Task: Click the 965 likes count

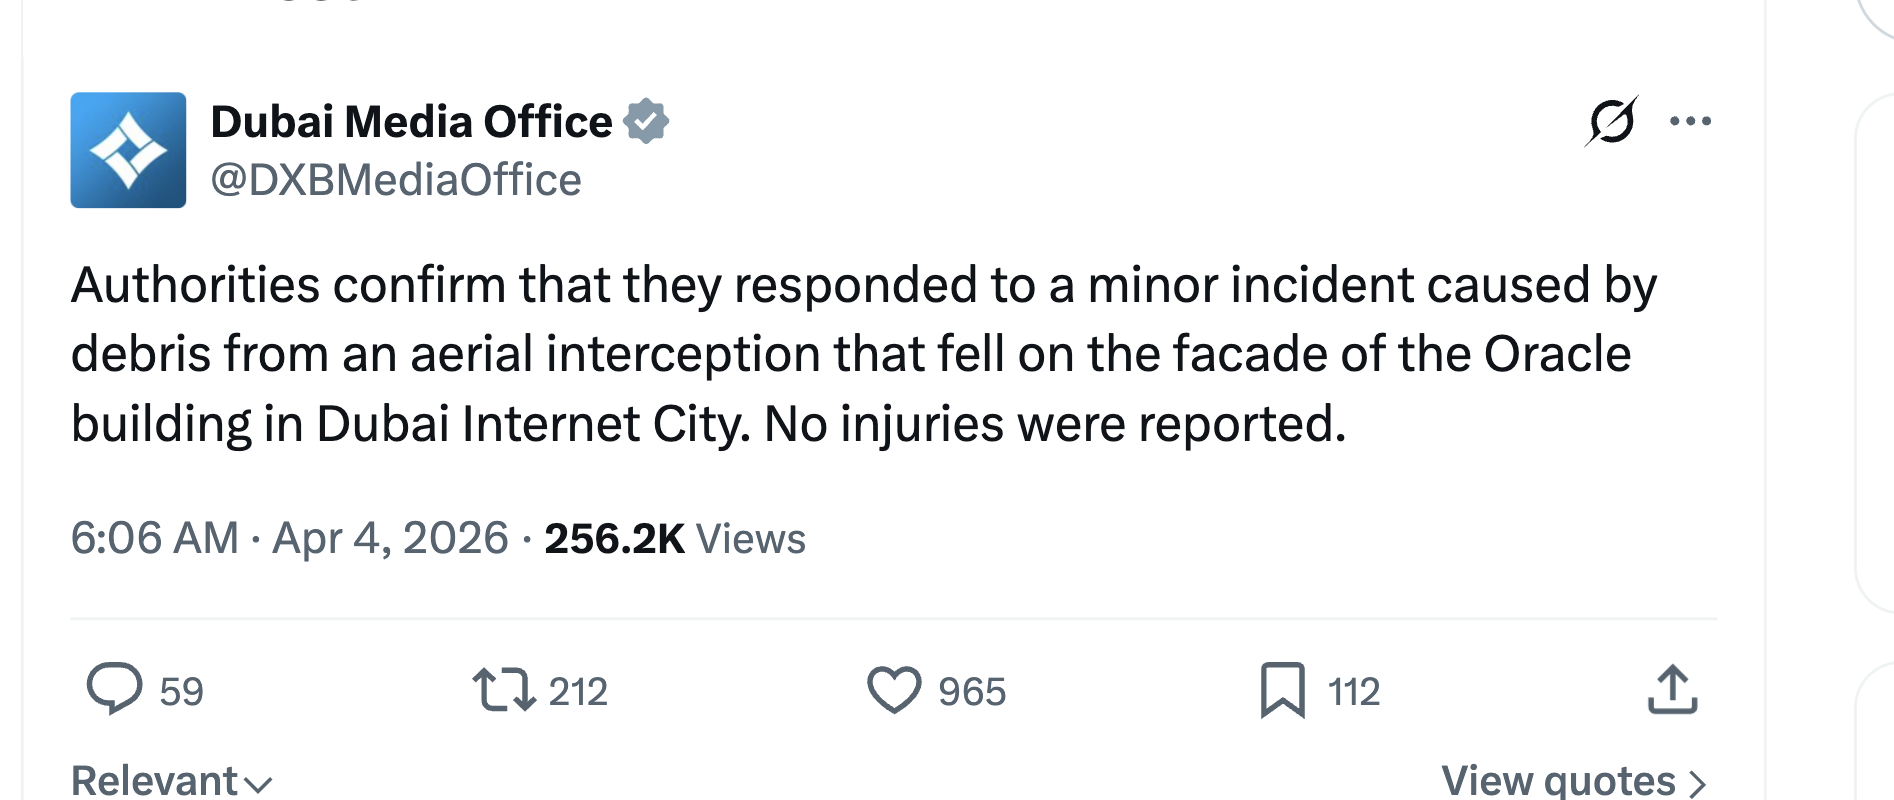Action: [971, 692]
